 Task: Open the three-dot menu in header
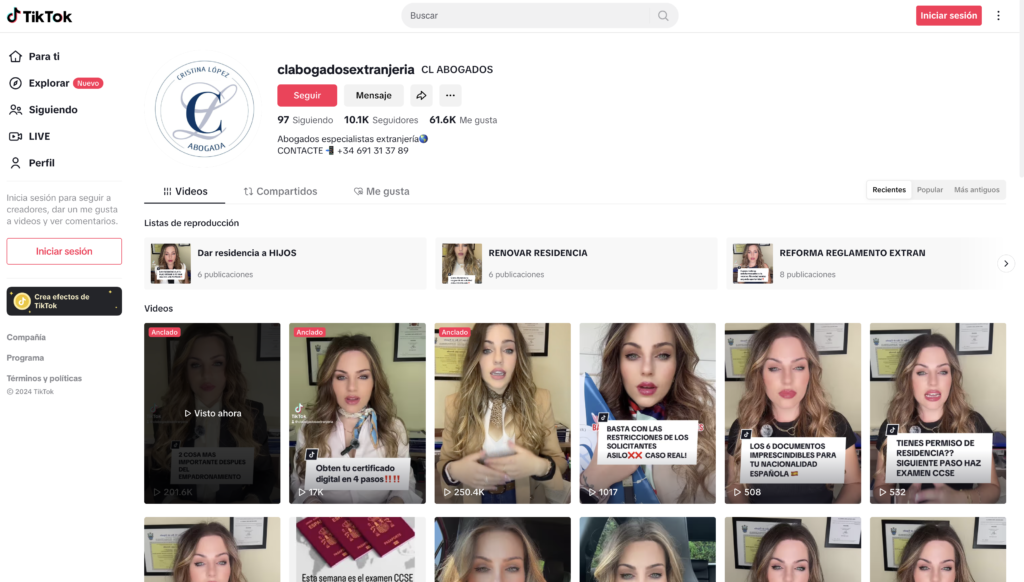point(998,16)
